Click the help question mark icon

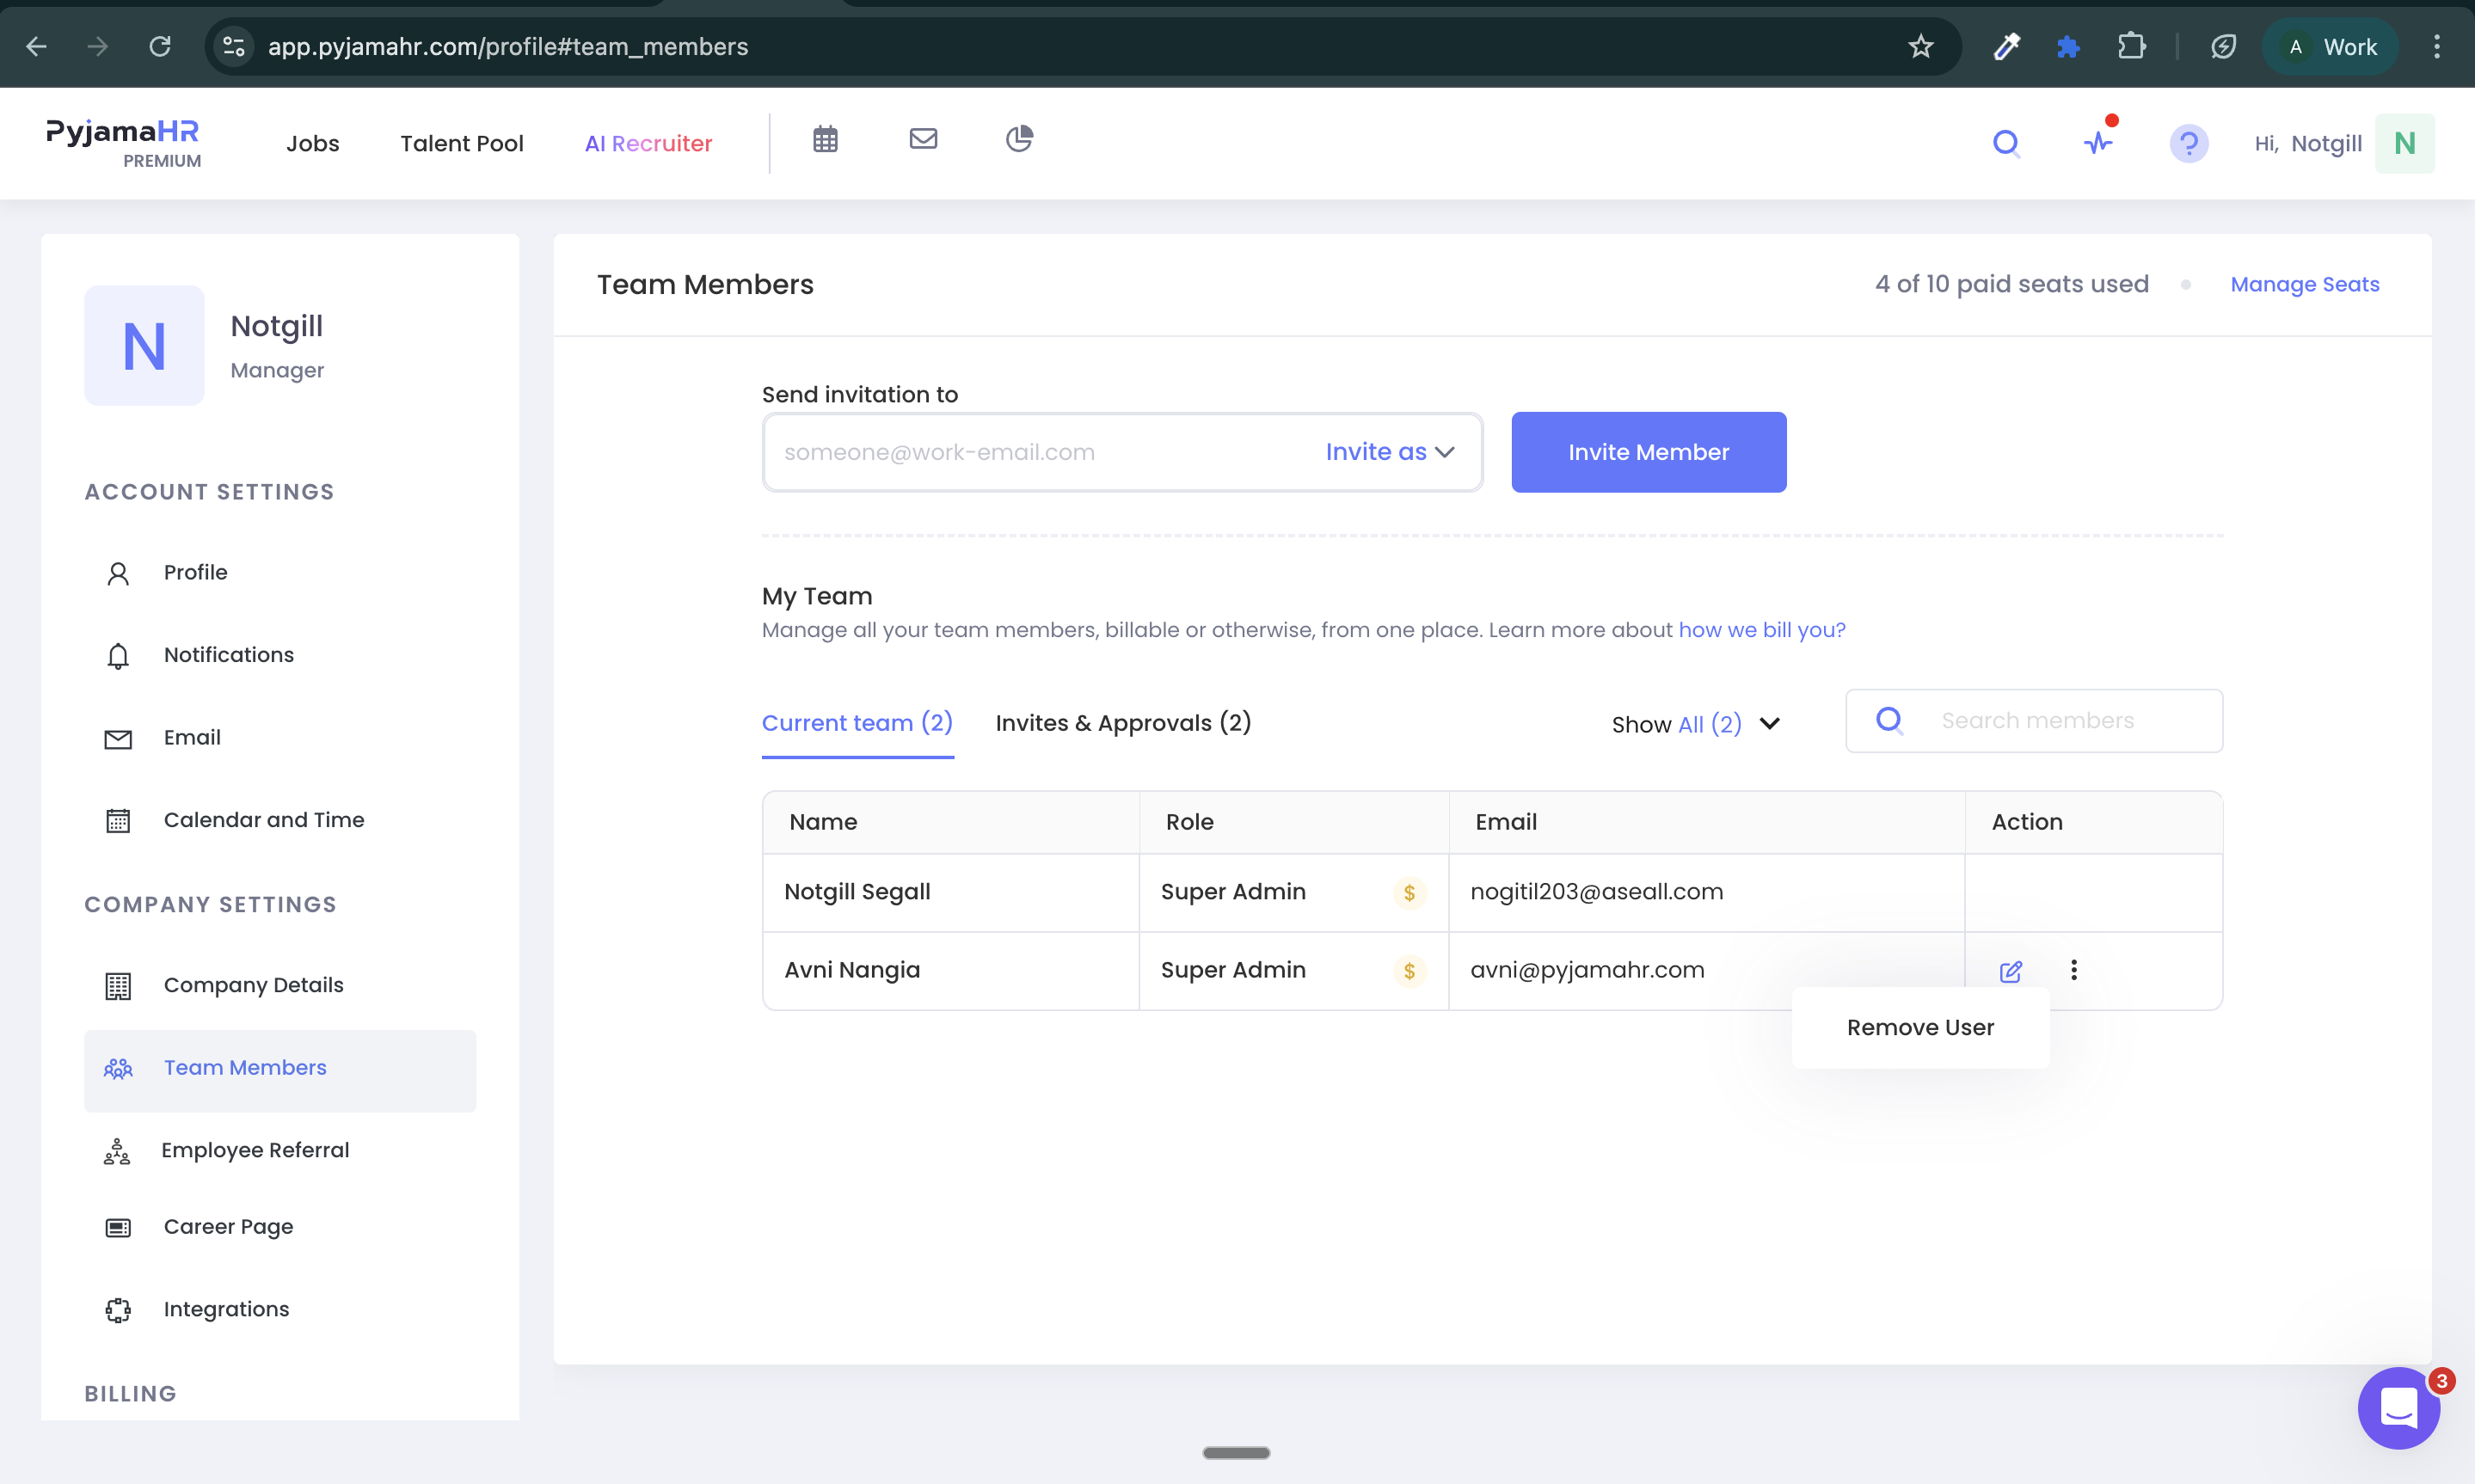tap(2189, 144)
